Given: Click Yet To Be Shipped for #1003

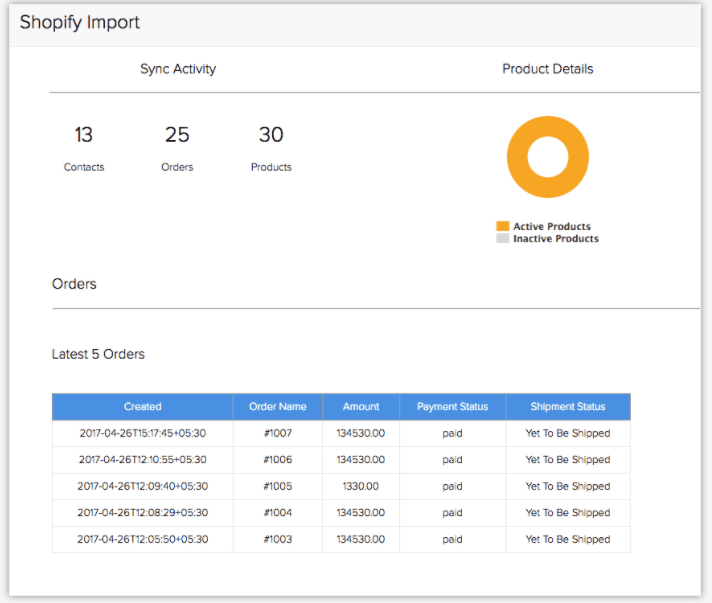Looking at the screenshot, I should pos(568,540).
